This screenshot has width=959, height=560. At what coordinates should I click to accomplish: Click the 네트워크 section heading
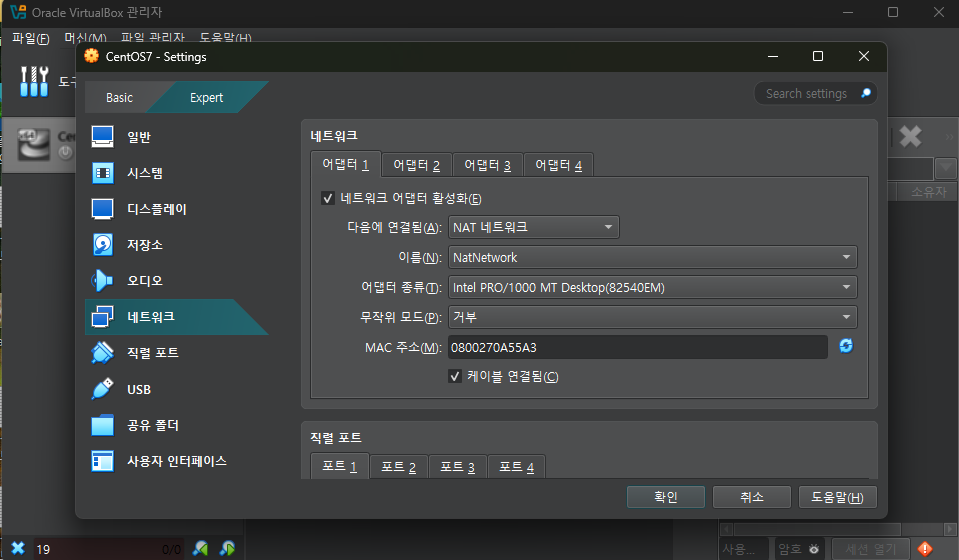(334, 136)
